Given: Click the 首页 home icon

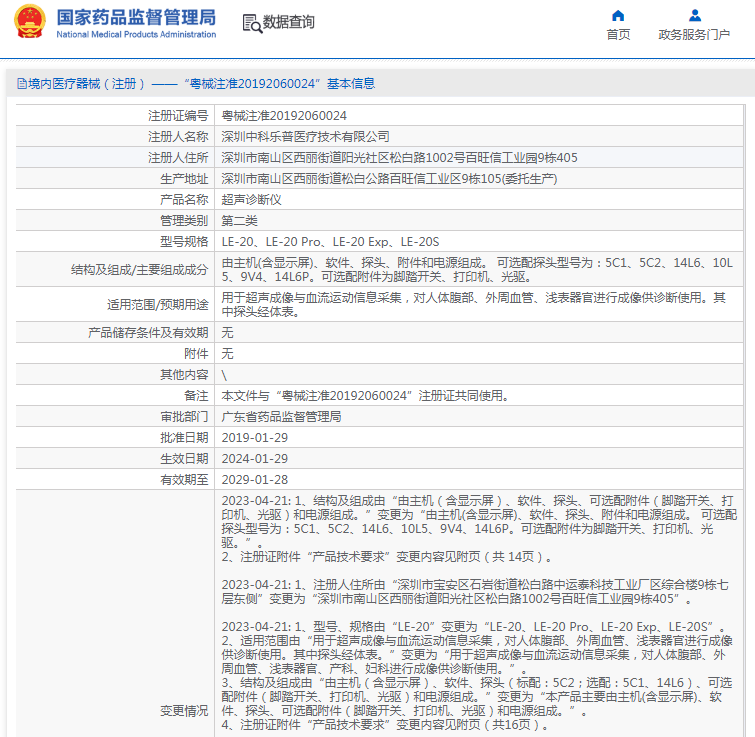Looking at the screenshot, I should (x=618, y=15).
